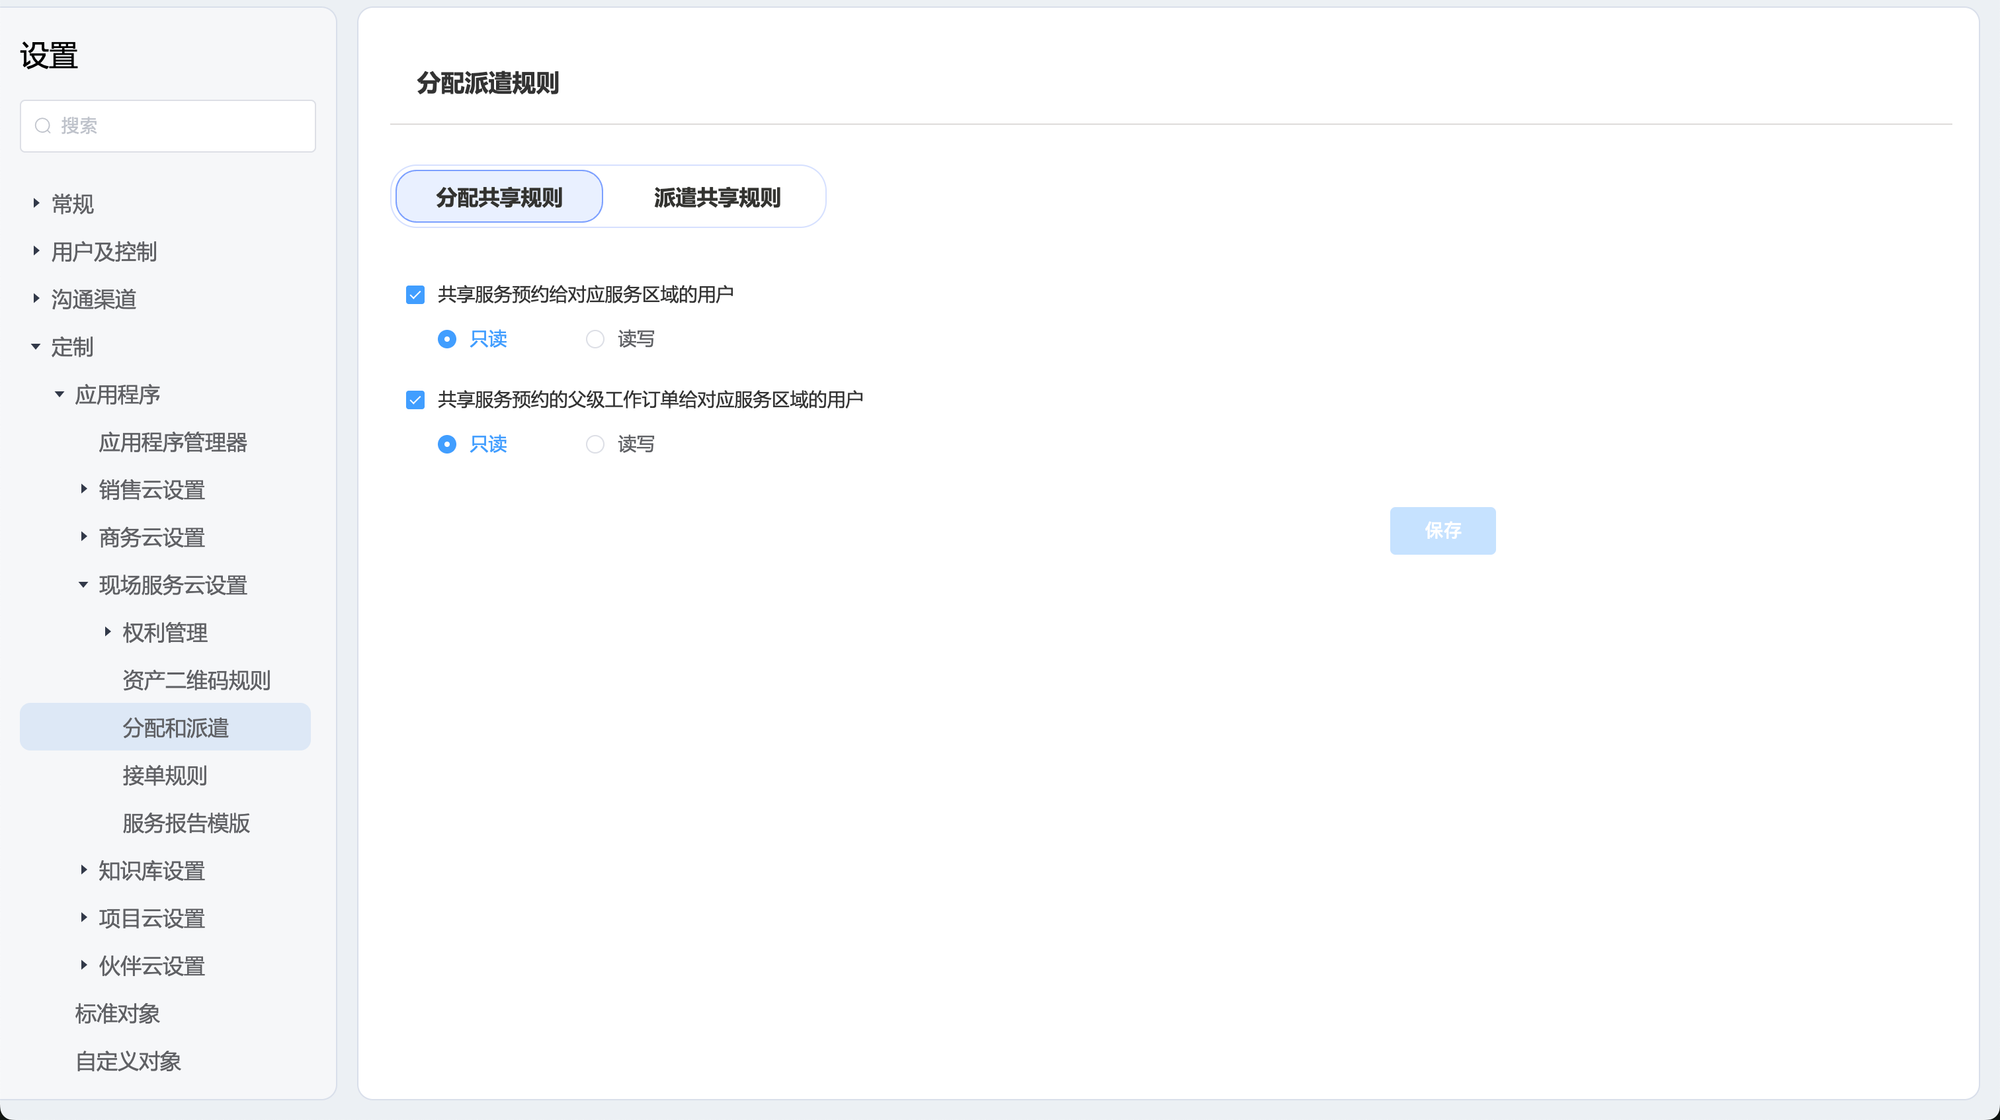Viewport: 2000px width, 1120px height.
Task: Uncheck 共享服务预约给对应服务区域的用户 checkbox
Action: (415, 294)
